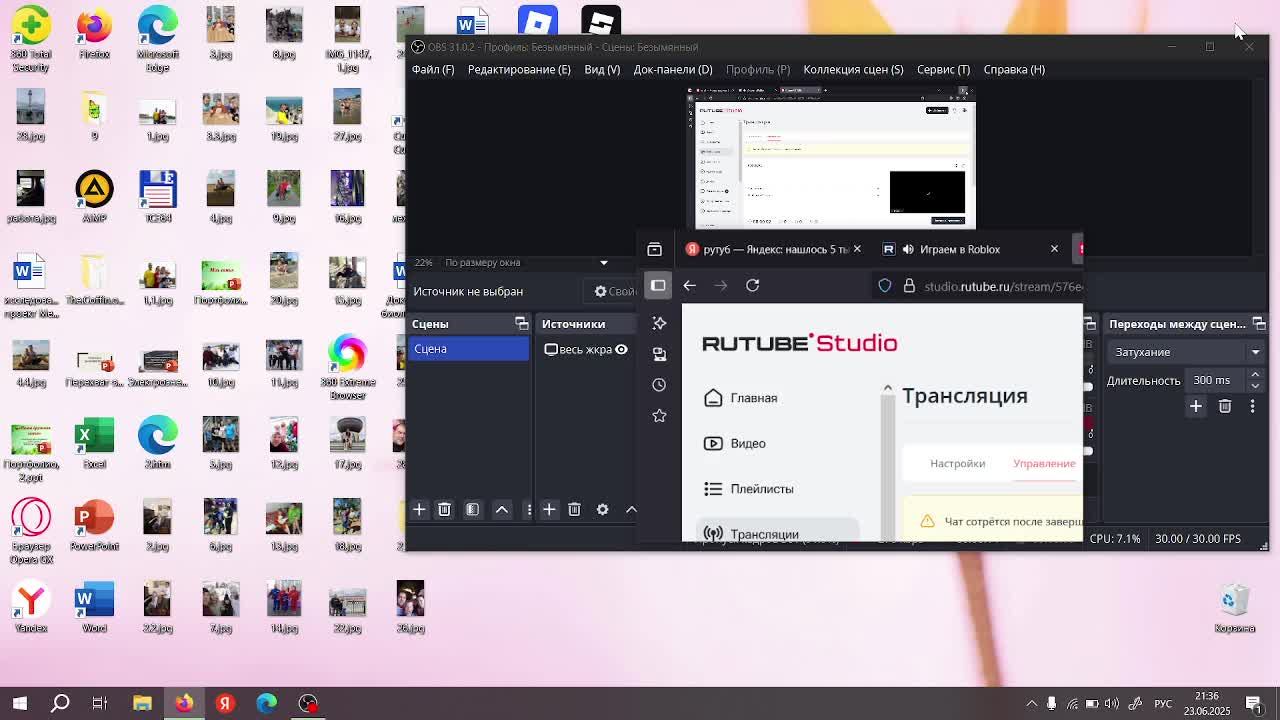
Task: Open bookmarks from the star icon
Action: [x=659, y=416]
